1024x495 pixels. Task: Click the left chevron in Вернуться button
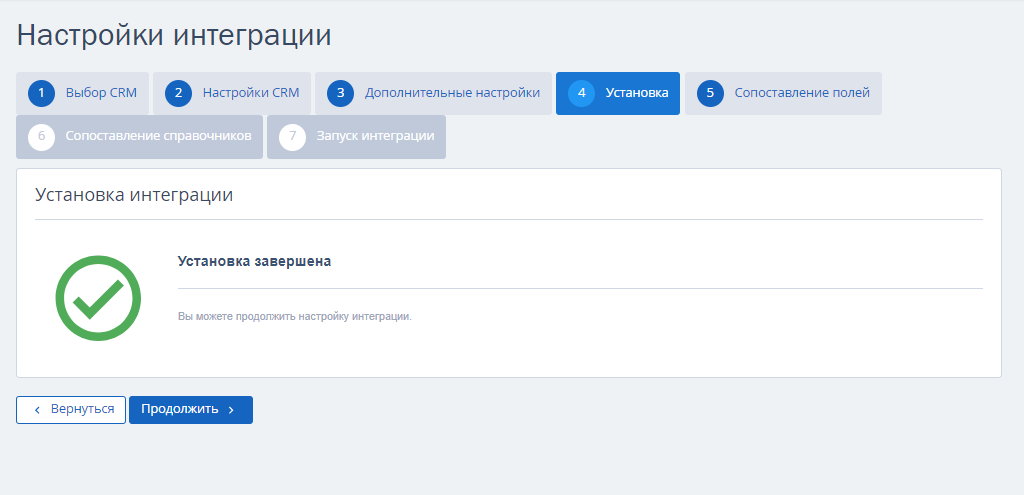click(37, 410)
